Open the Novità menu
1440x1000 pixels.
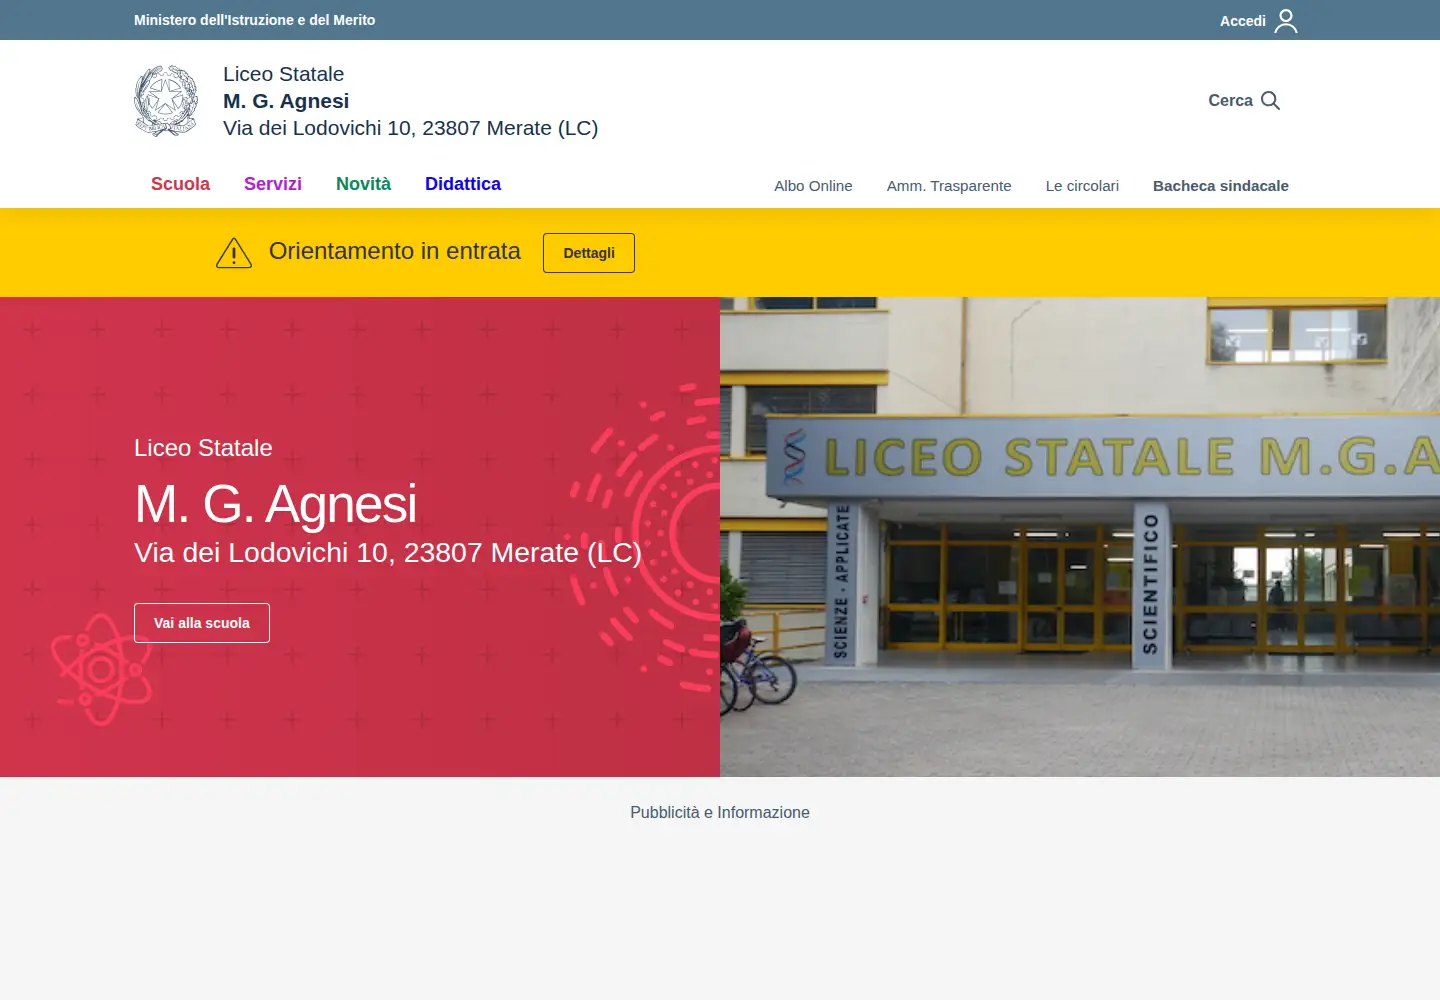[363, 184]
